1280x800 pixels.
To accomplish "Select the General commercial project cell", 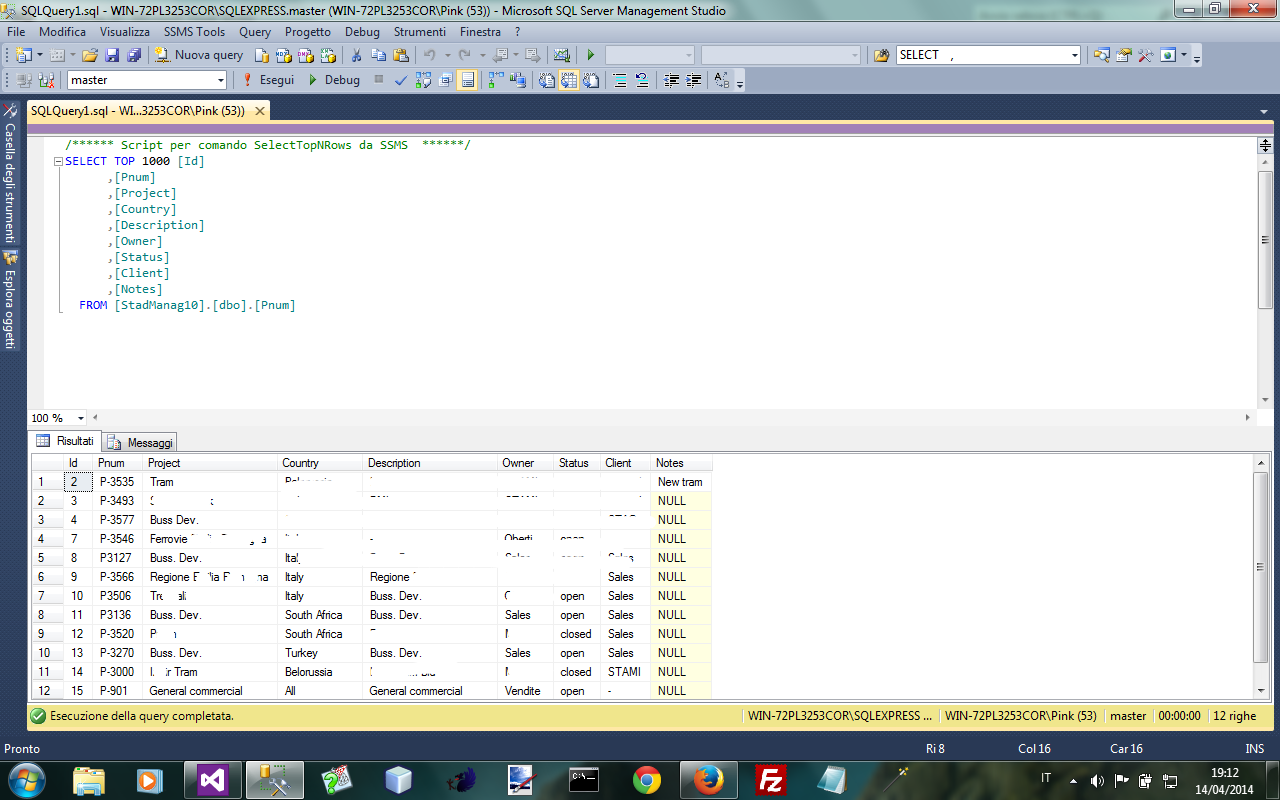I will click(x=212, y=691).
